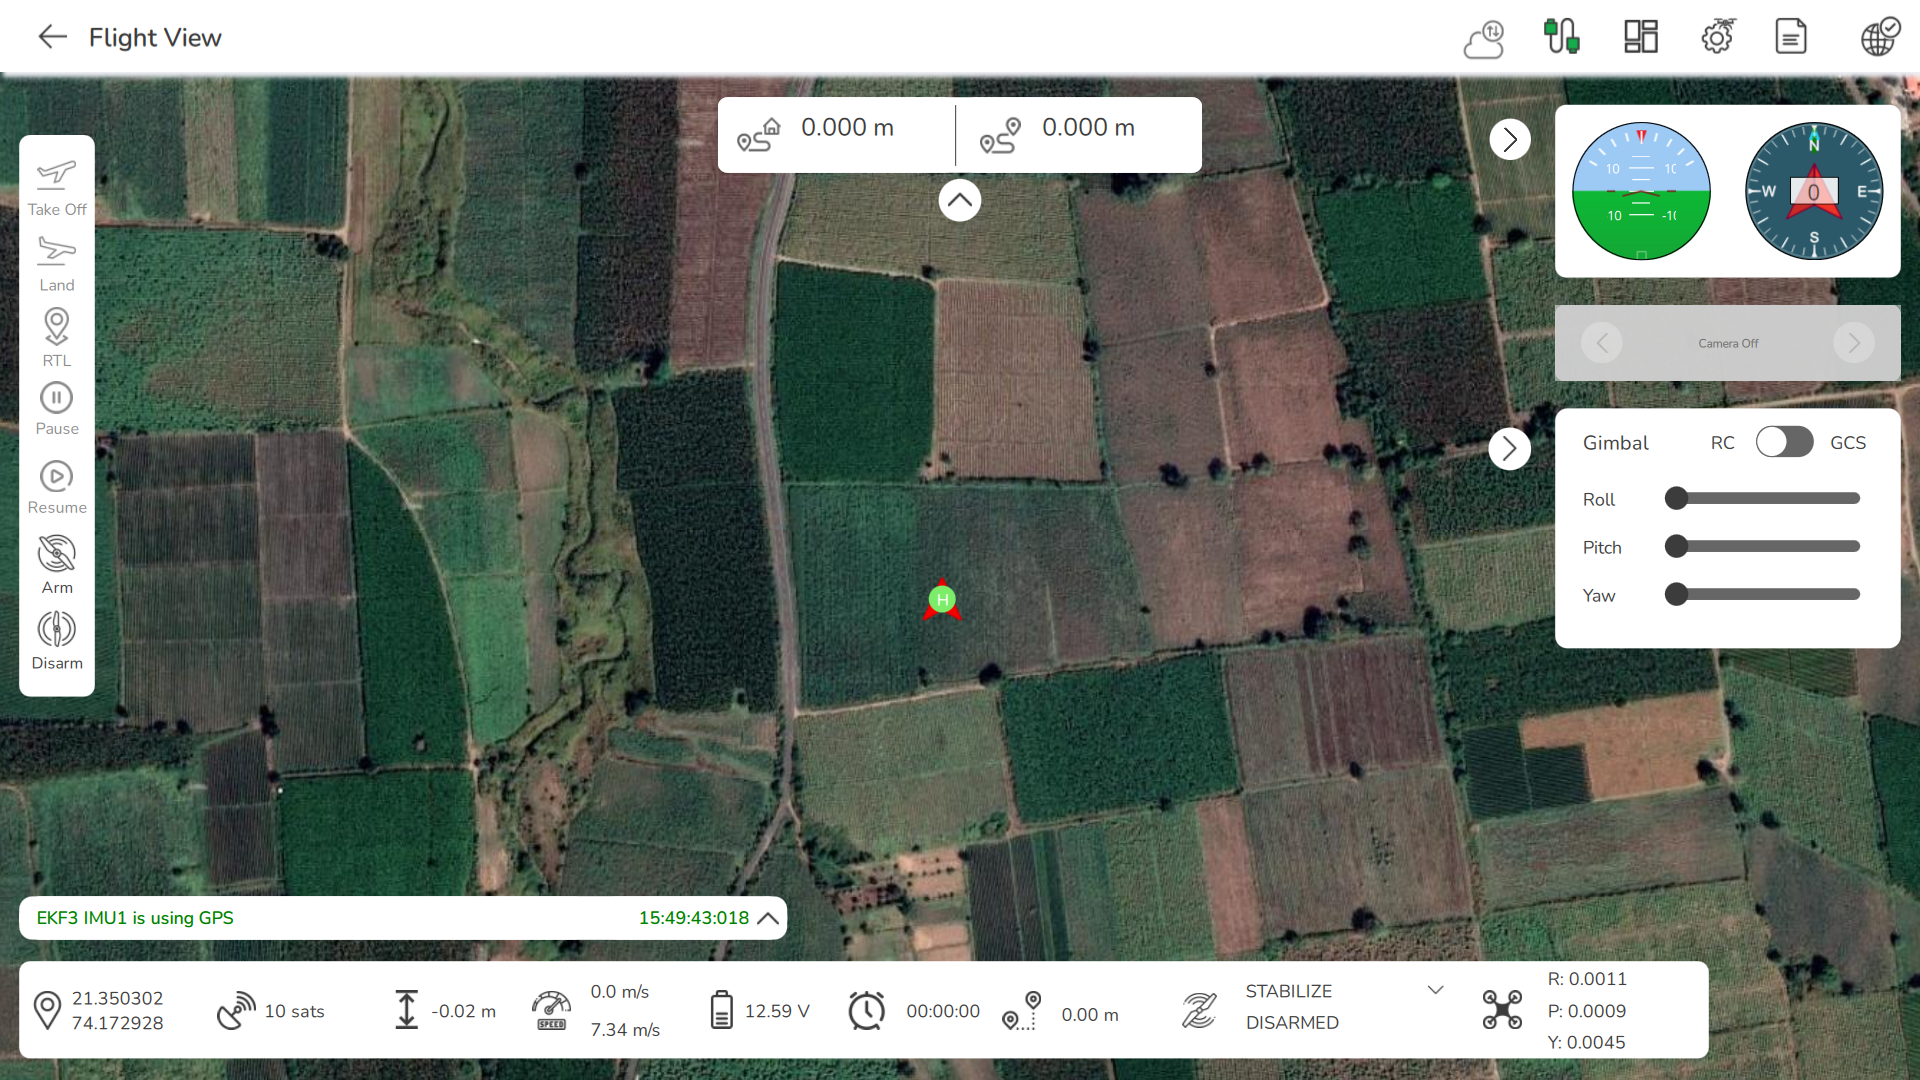Collapse the EKF3 IMU1 message banner
Viewport: 1920px width, 1080px height.
768,917
